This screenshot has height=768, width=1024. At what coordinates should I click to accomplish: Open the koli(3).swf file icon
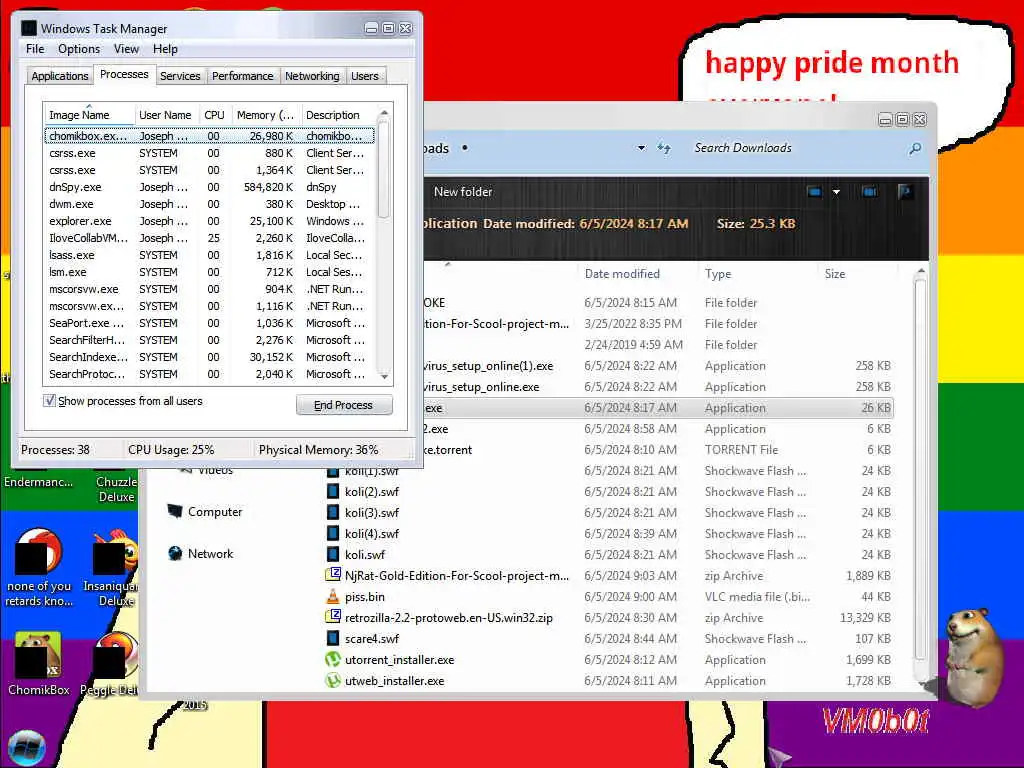click(333, 513)
